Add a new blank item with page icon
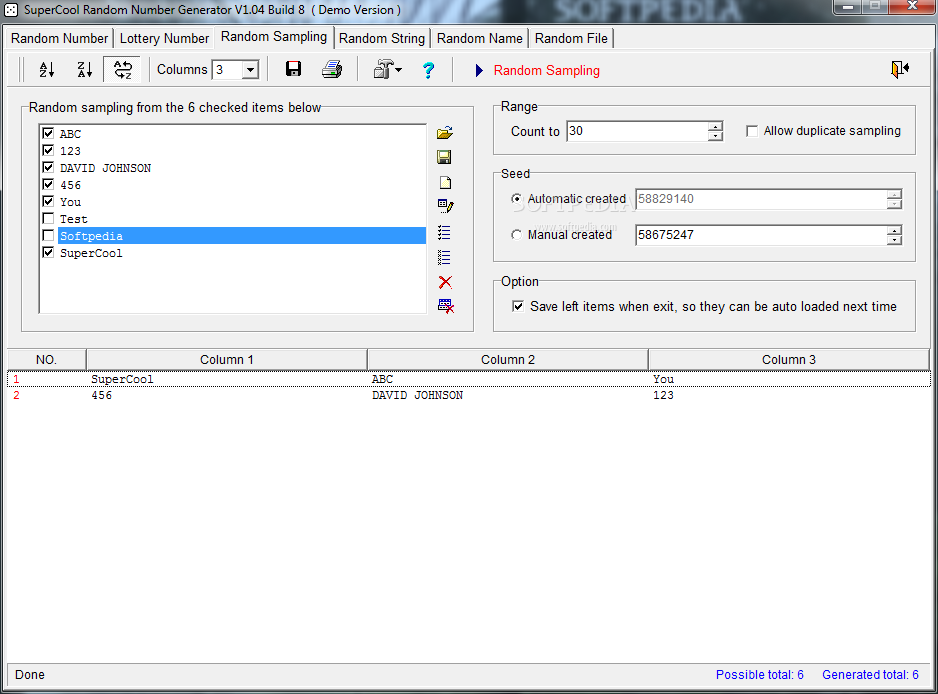The height and width of the screenshot is (694, 938). (x=445, y=182)
